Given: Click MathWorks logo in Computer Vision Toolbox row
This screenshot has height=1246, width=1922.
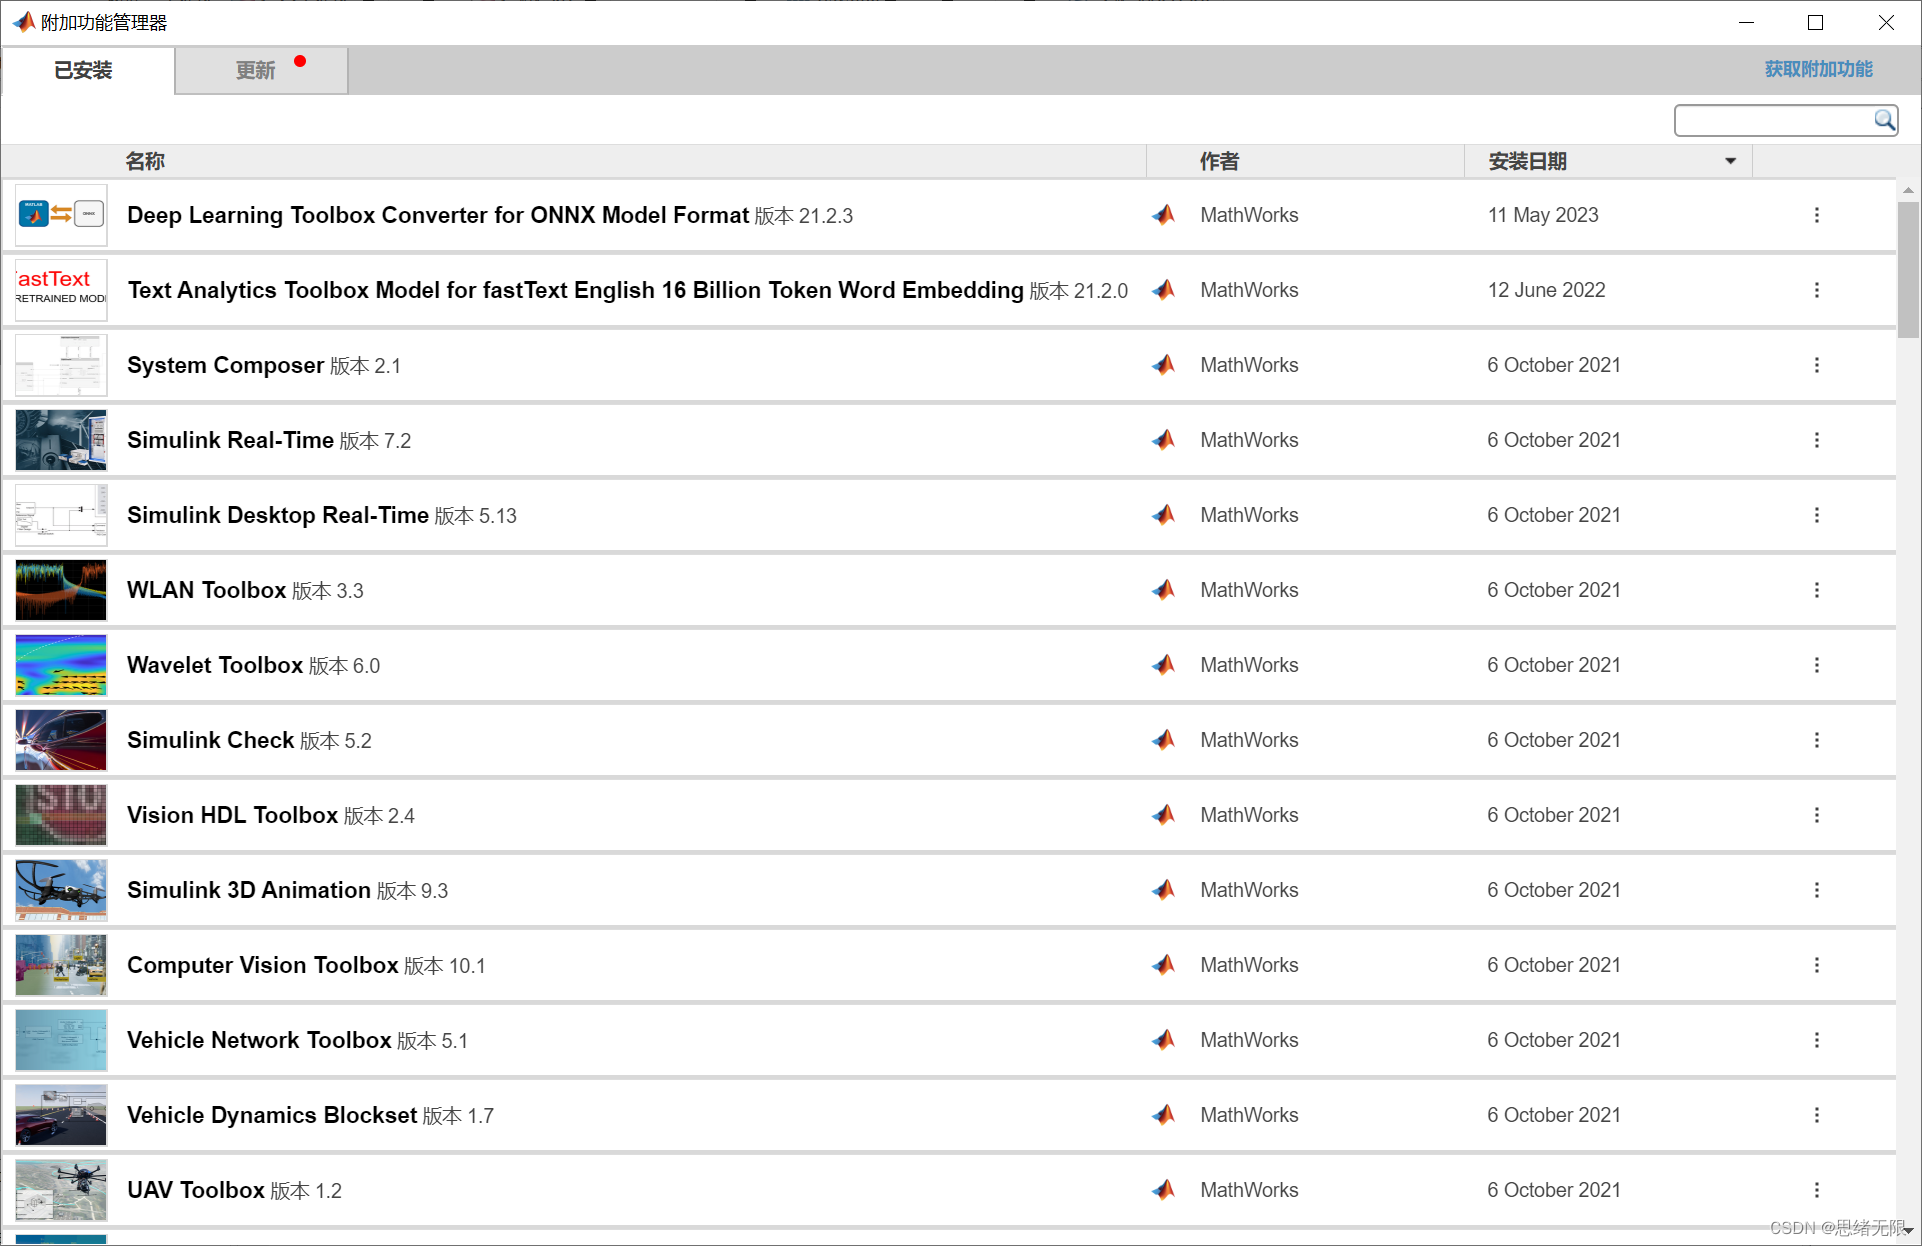Looking at the screenshot, I should [1163, 965].
